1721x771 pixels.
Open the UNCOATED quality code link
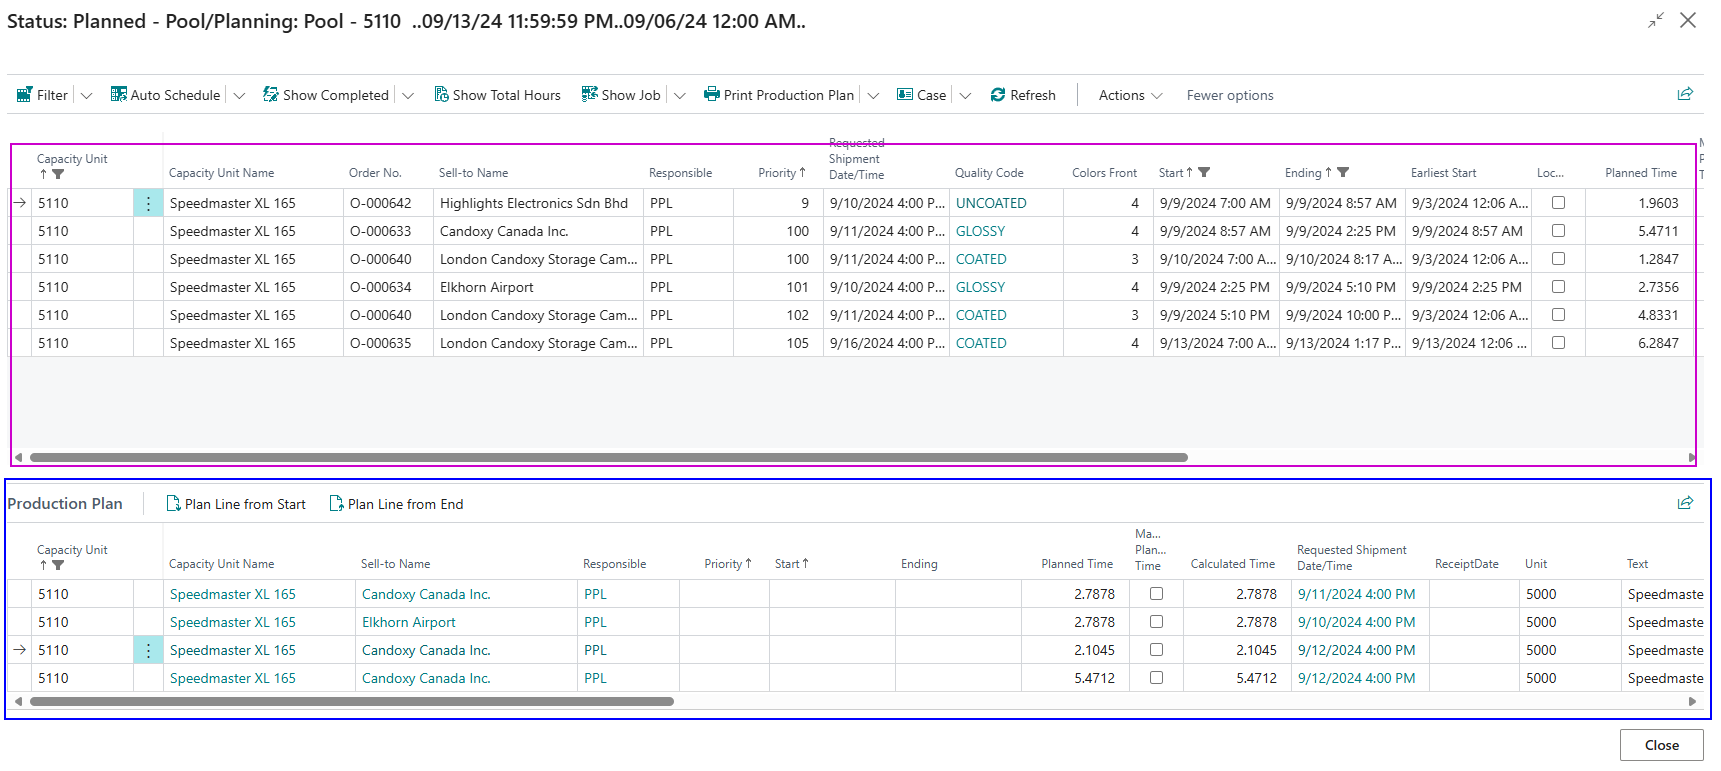[990, 203]
